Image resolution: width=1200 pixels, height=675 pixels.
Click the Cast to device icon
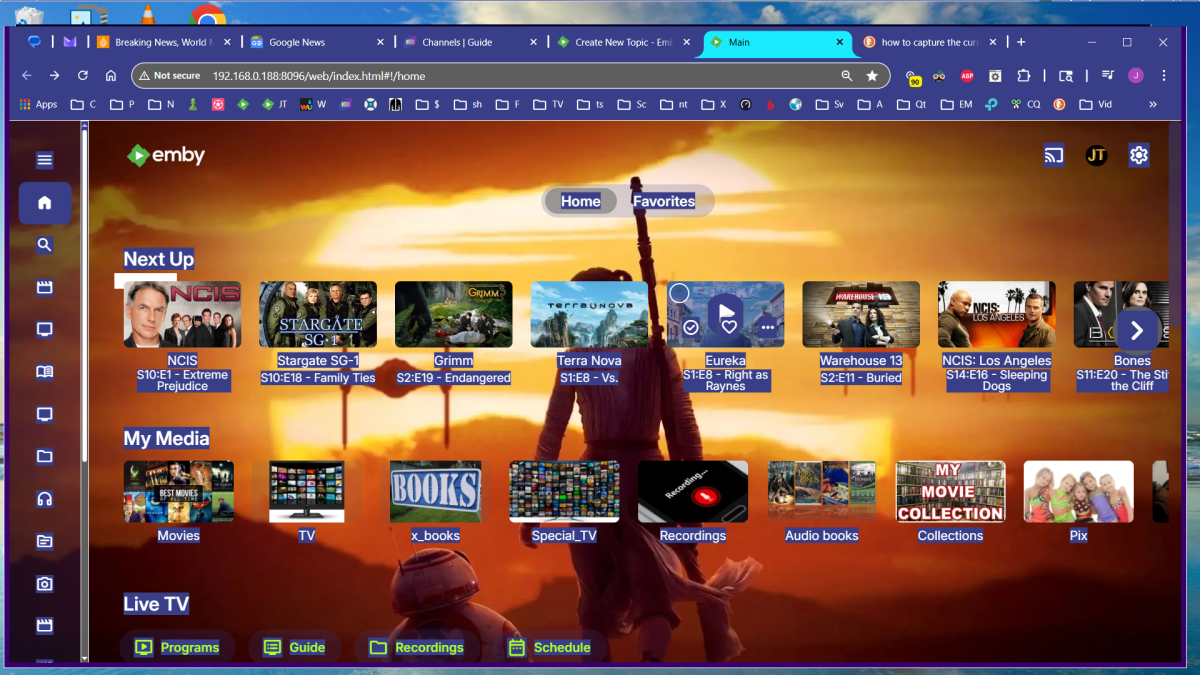tap(1053, 155)
